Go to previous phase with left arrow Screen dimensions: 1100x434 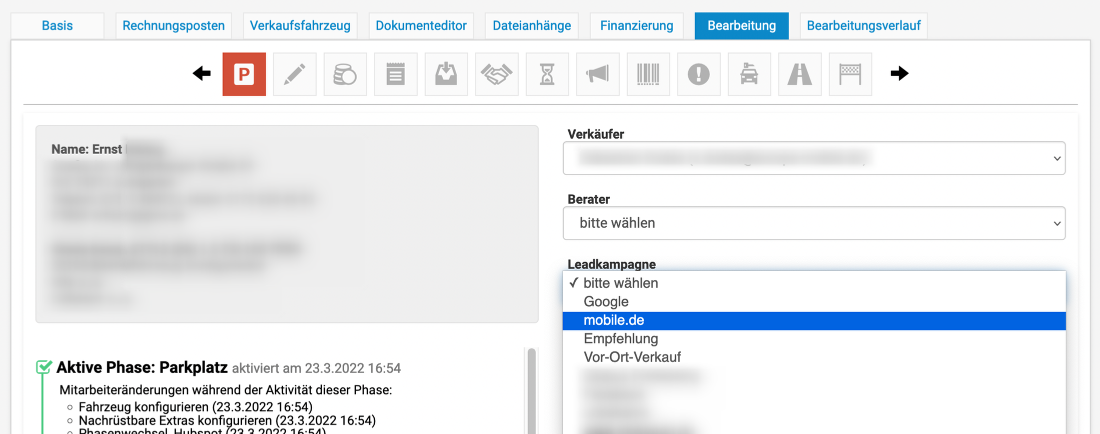coord(202,74)
